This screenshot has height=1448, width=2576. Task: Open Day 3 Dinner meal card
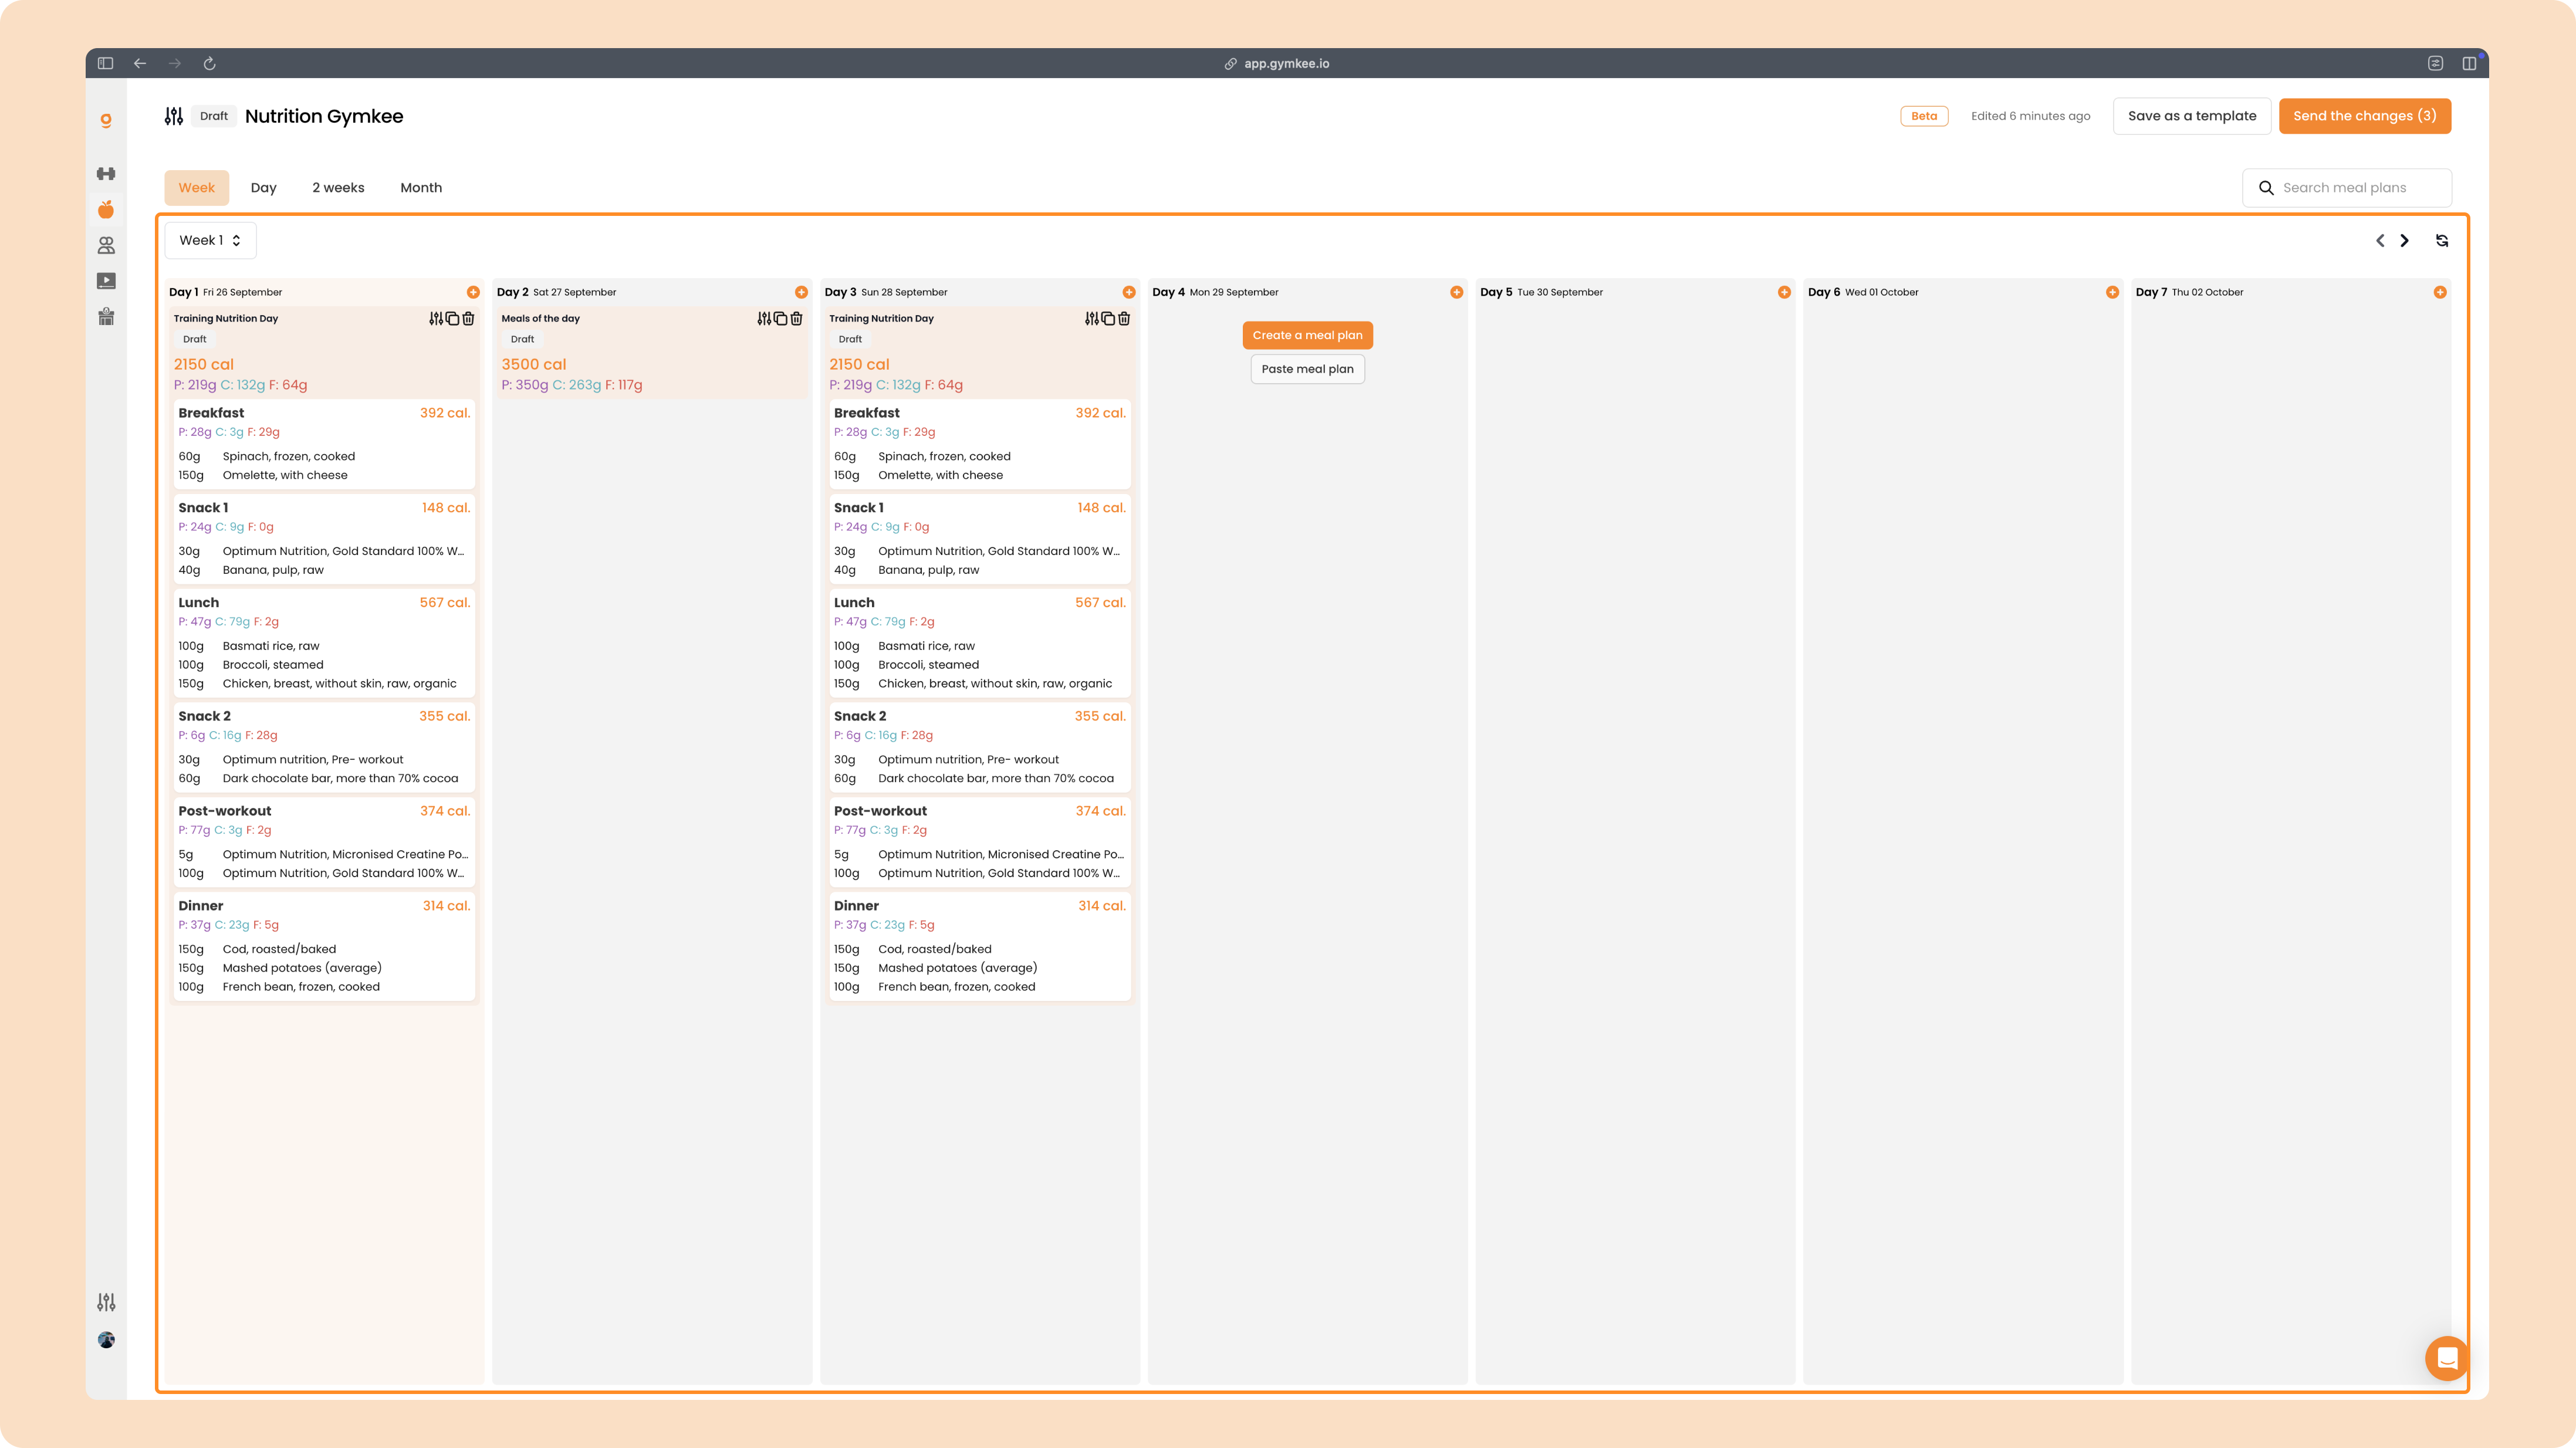pyautogui.click(x=980, y=946)
